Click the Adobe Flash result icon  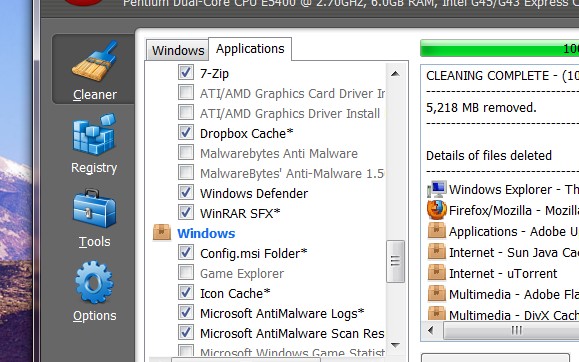click(x=437, y=294)
